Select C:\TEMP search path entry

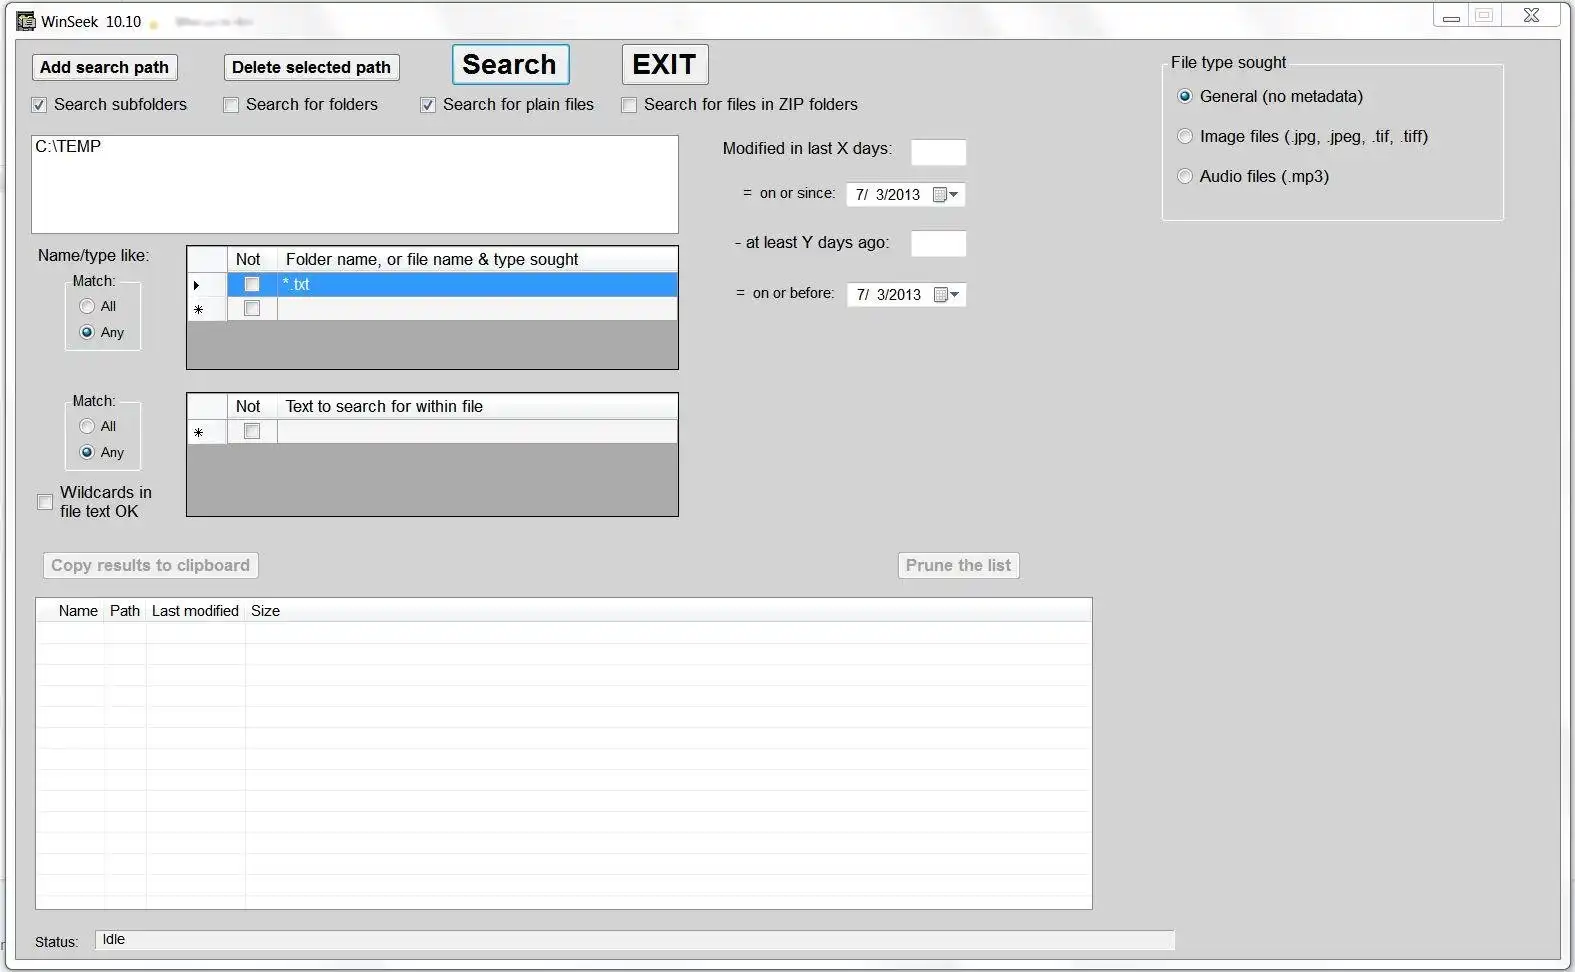(68, 147)
